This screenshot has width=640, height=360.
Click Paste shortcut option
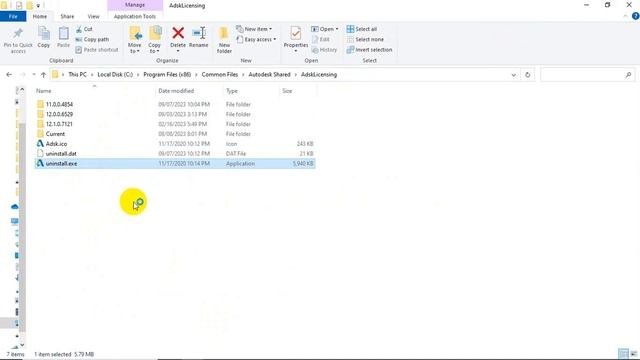click(97, 50)
